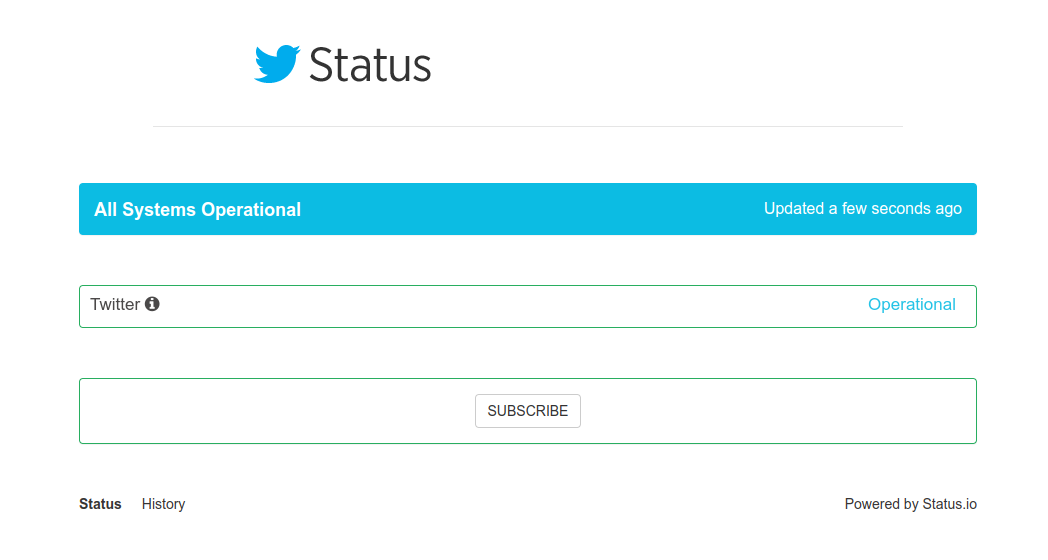Follow the Powered by Status.io link
Screen dimensions: 1048x560
pyautogui.click(x=910, y=504)
